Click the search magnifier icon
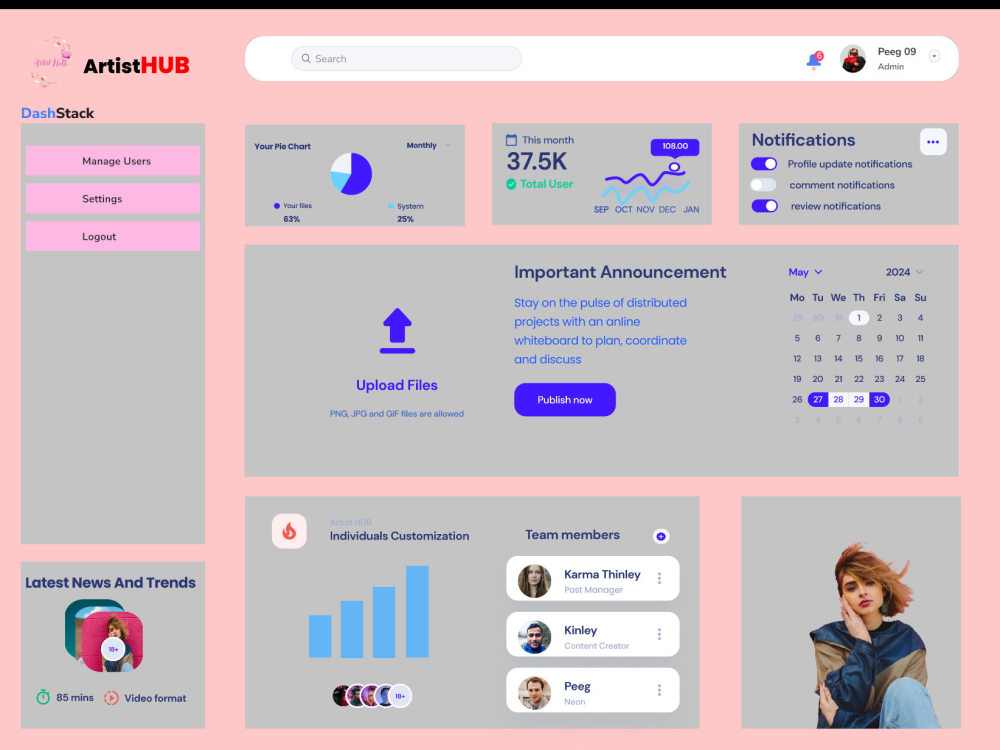 (x=306, y=59)
